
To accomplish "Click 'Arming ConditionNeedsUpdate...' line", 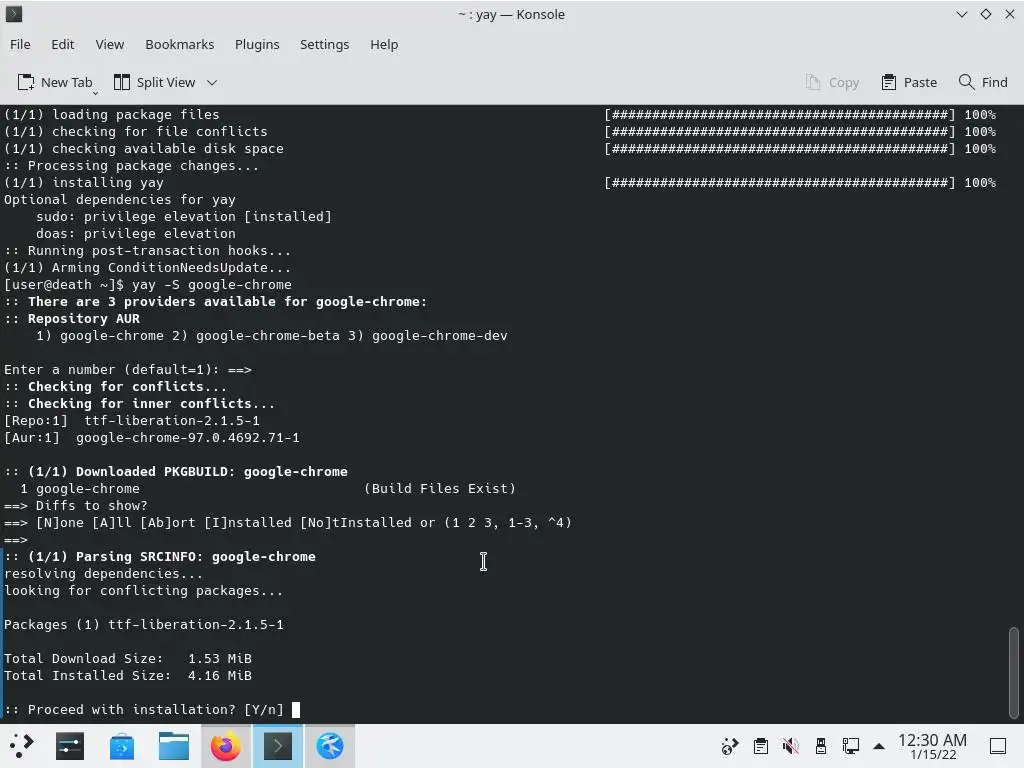I will tap(148, 268).
